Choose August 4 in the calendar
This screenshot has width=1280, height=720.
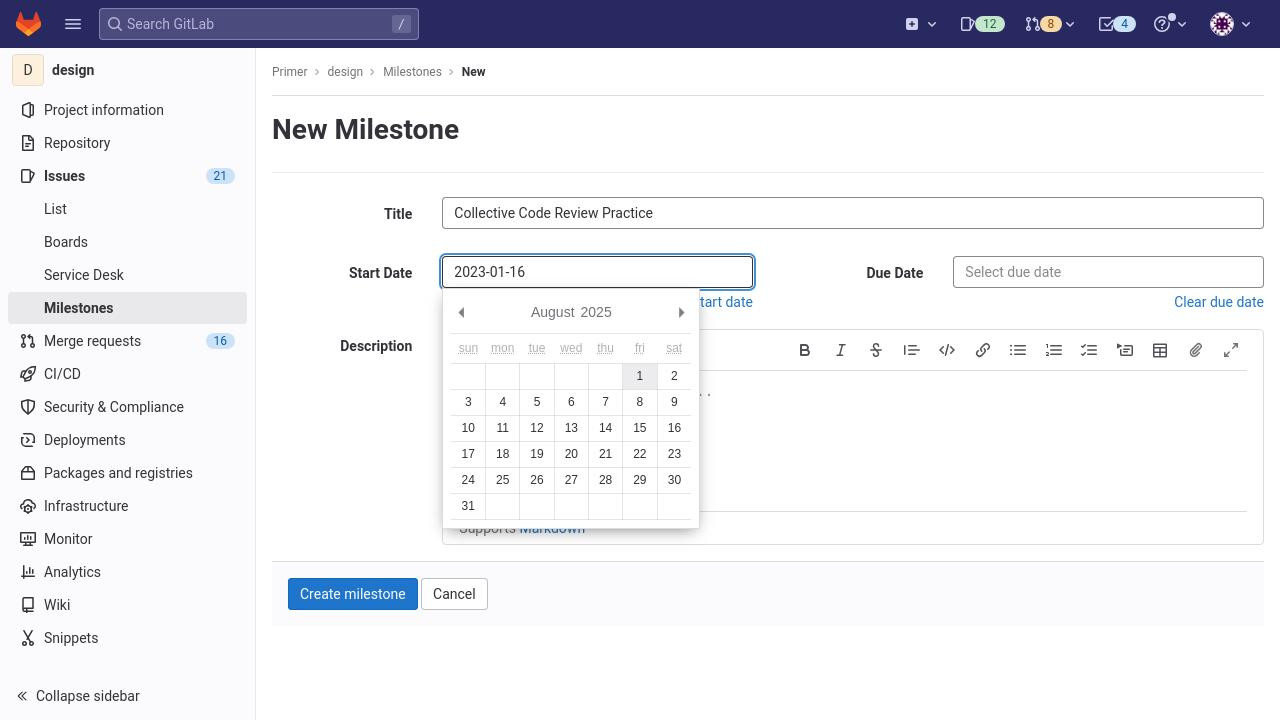(502, 402)
